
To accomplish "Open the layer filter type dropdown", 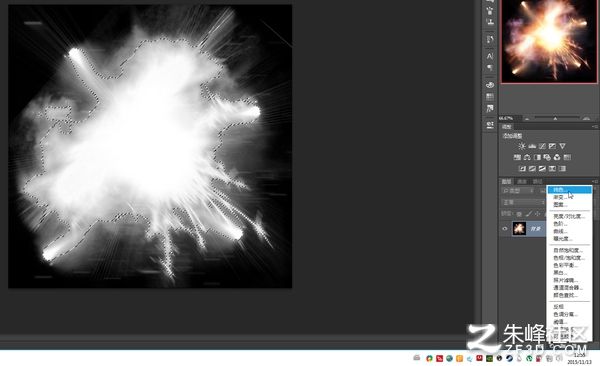I will pyautogui.click(x=518, y=191).
